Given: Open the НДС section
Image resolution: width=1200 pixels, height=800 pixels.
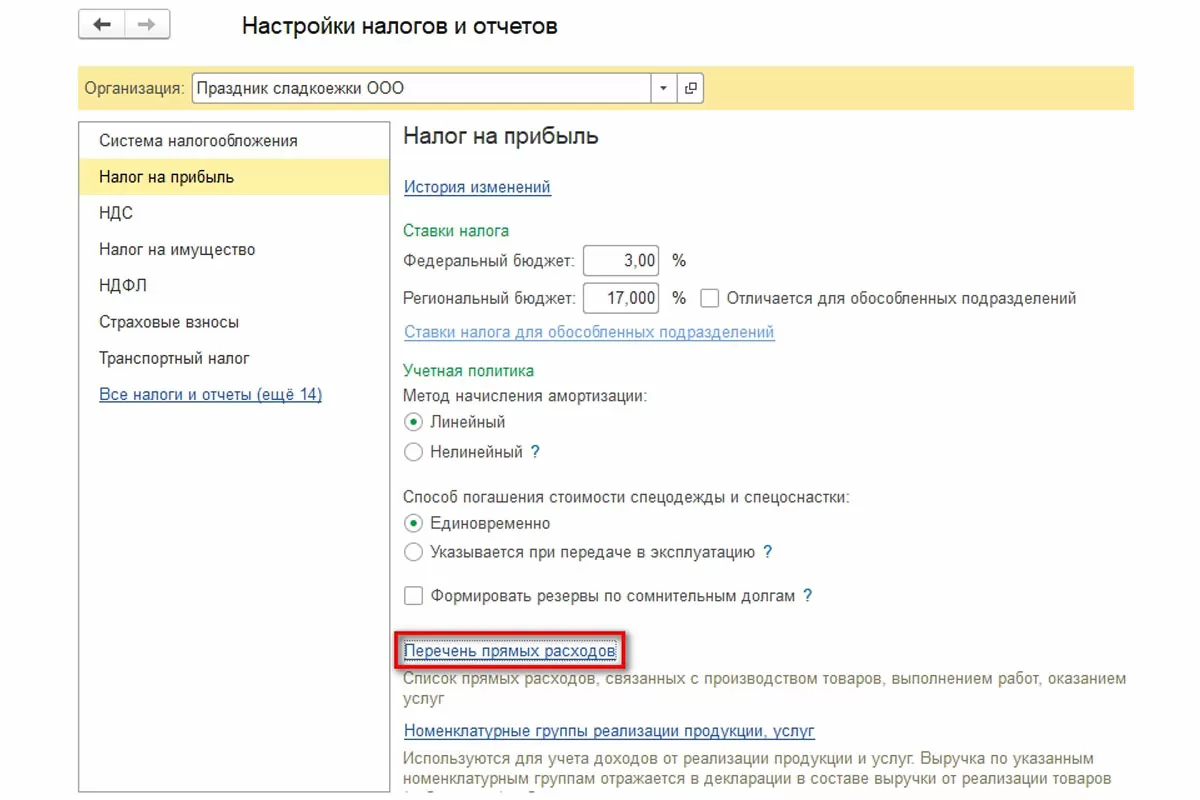Looking at the screenshot, I should click(116, 213).
